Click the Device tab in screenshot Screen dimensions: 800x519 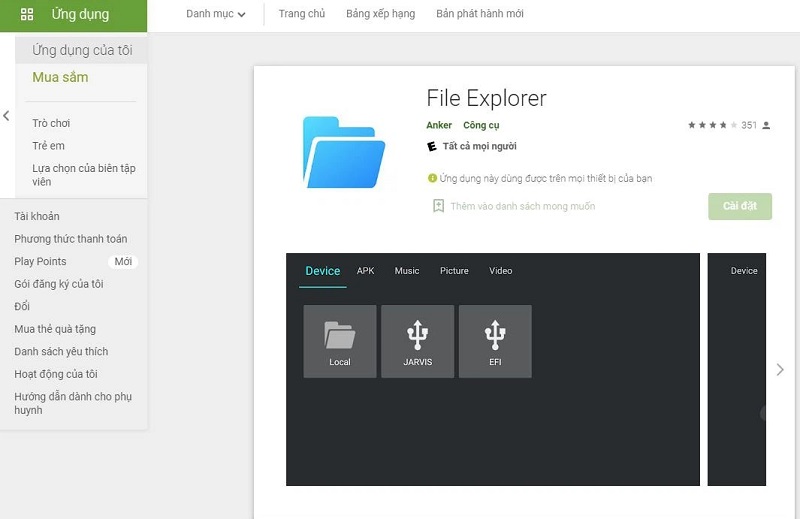[x=322, y=271]
